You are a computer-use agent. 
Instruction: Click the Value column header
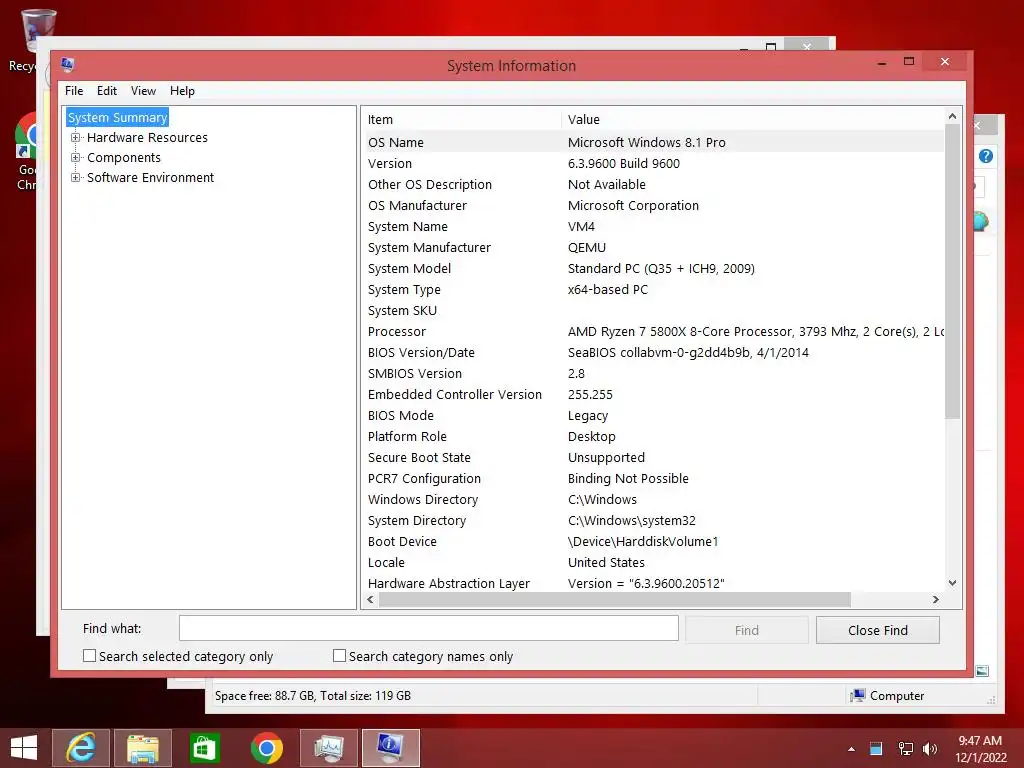(753, 120)
